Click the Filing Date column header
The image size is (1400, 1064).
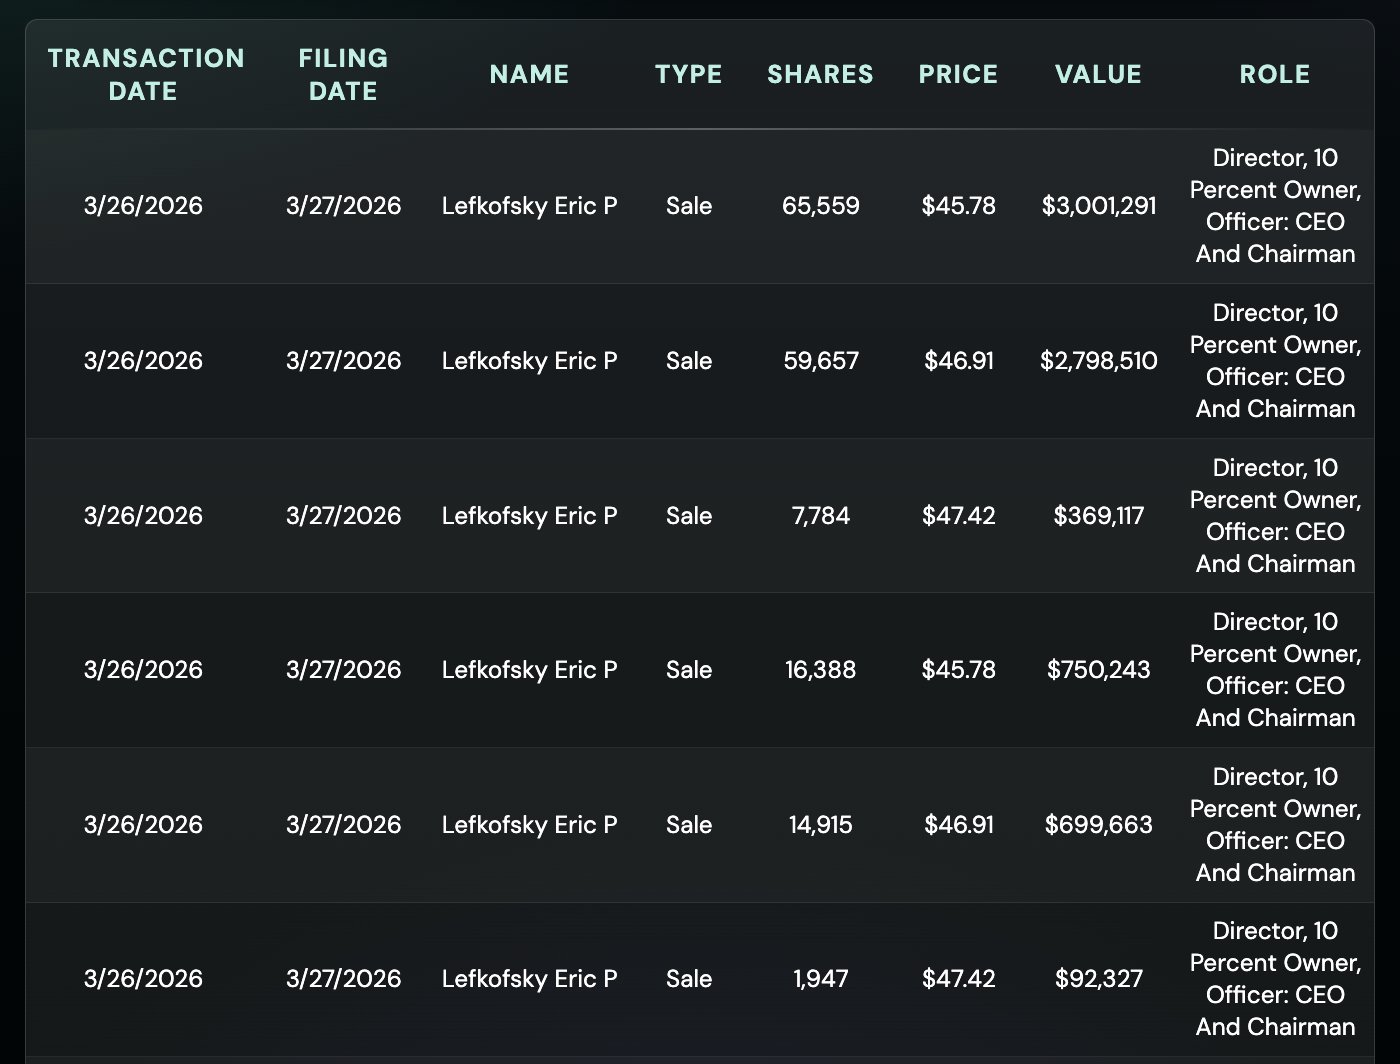pyautogui.click(x=343, y=75)
